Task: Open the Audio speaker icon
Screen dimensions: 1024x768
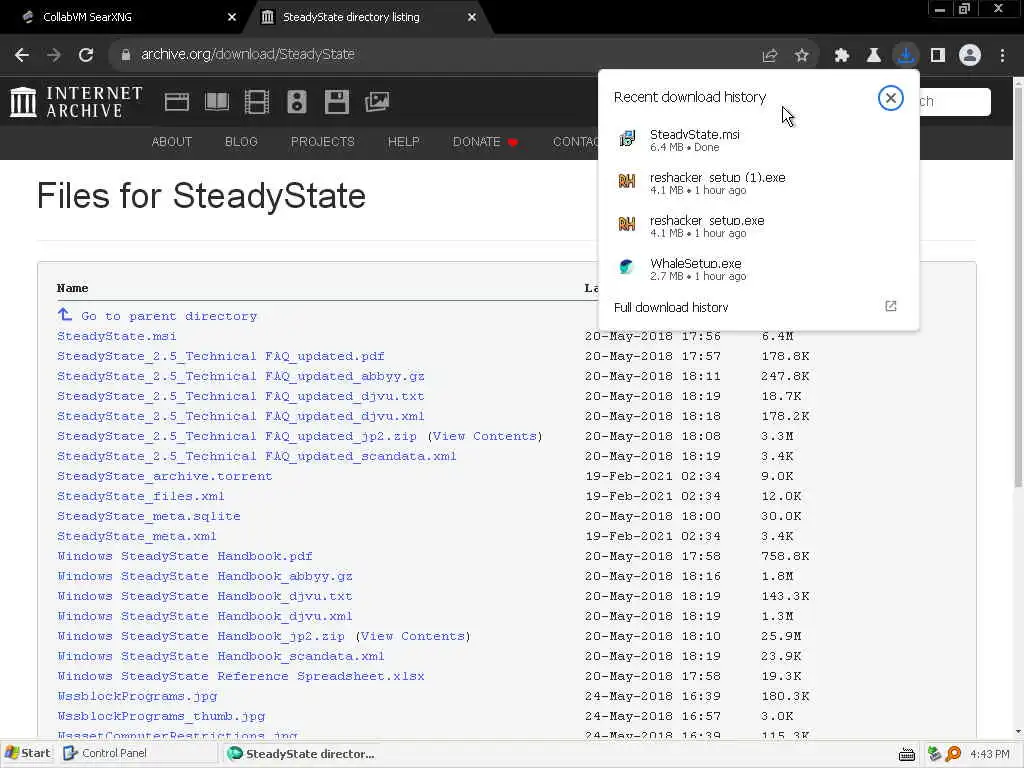Action: (x=296, y=102)
